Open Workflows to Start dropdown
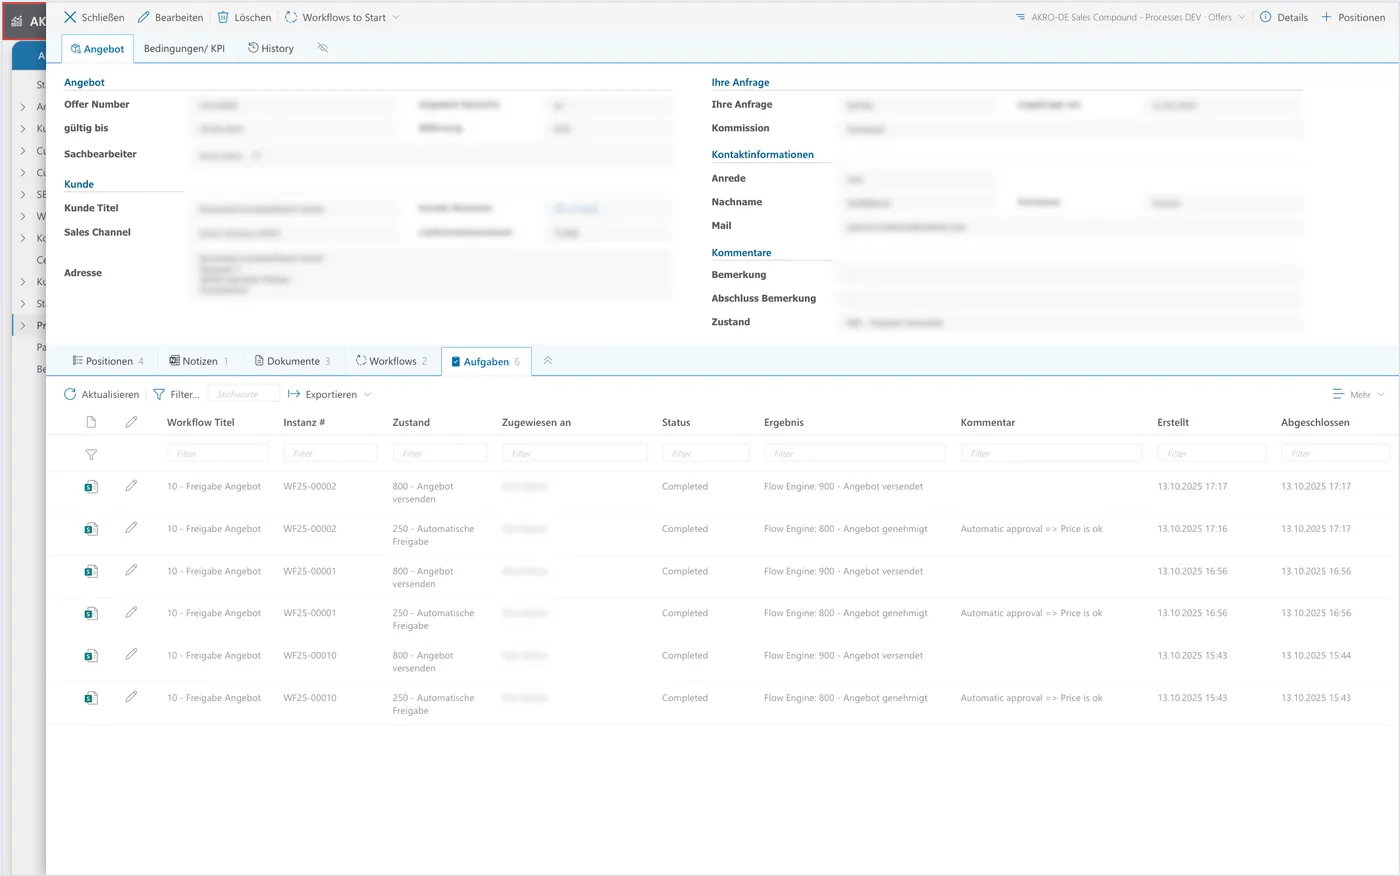The width and height of the screenshot is (1400, 876). tap(342, 17)
